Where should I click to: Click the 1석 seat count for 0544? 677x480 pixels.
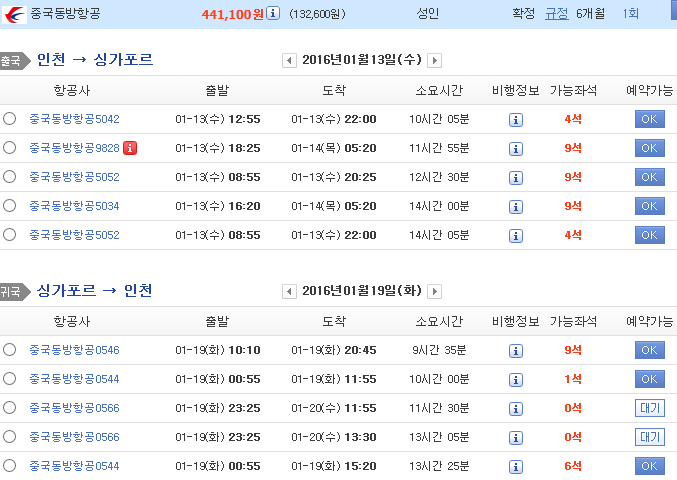point(573,379)
